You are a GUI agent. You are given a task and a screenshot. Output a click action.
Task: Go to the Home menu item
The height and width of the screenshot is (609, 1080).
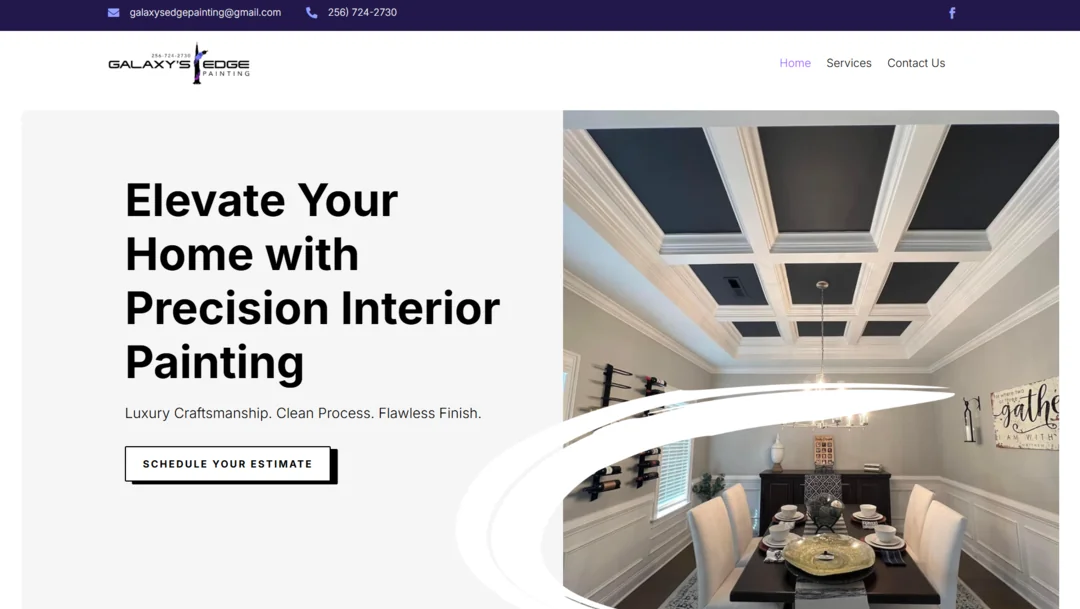point(795,63)
